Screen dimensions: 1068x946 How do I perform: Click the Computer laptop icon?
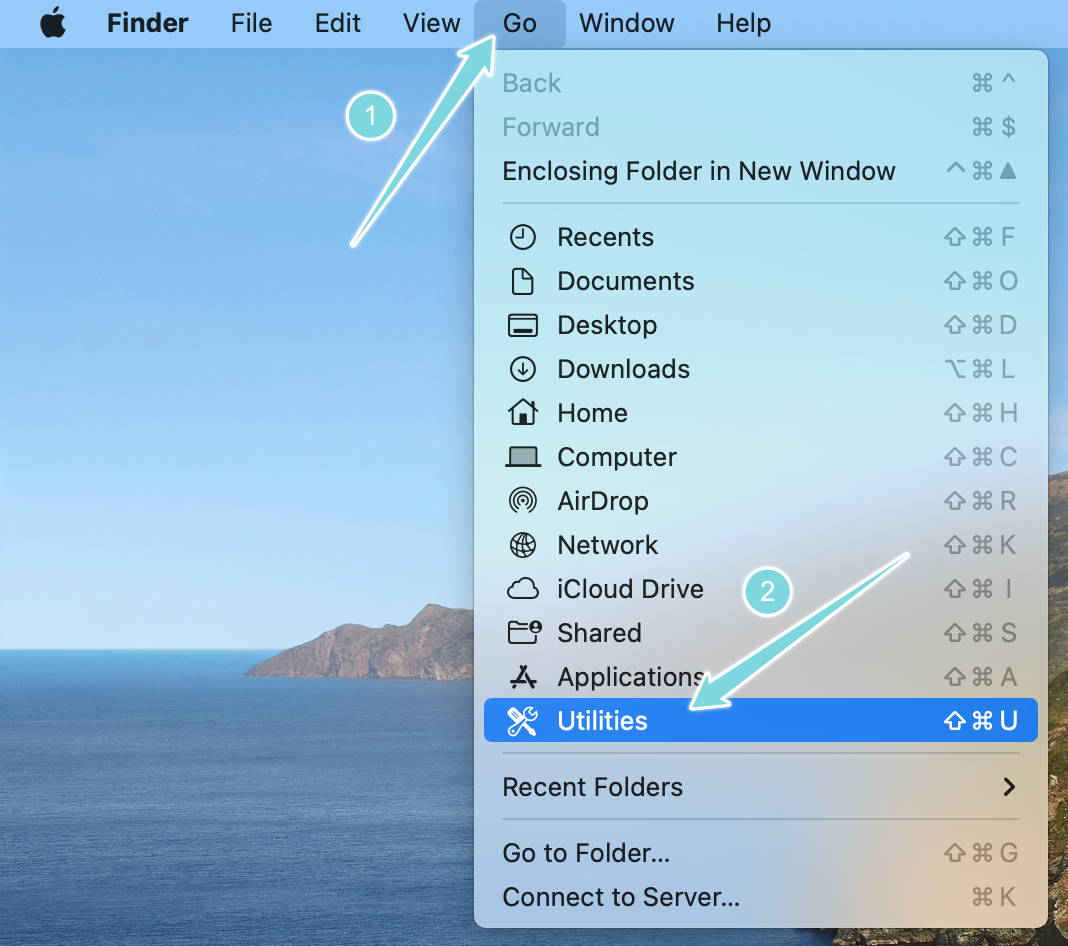tap(522, 457)
